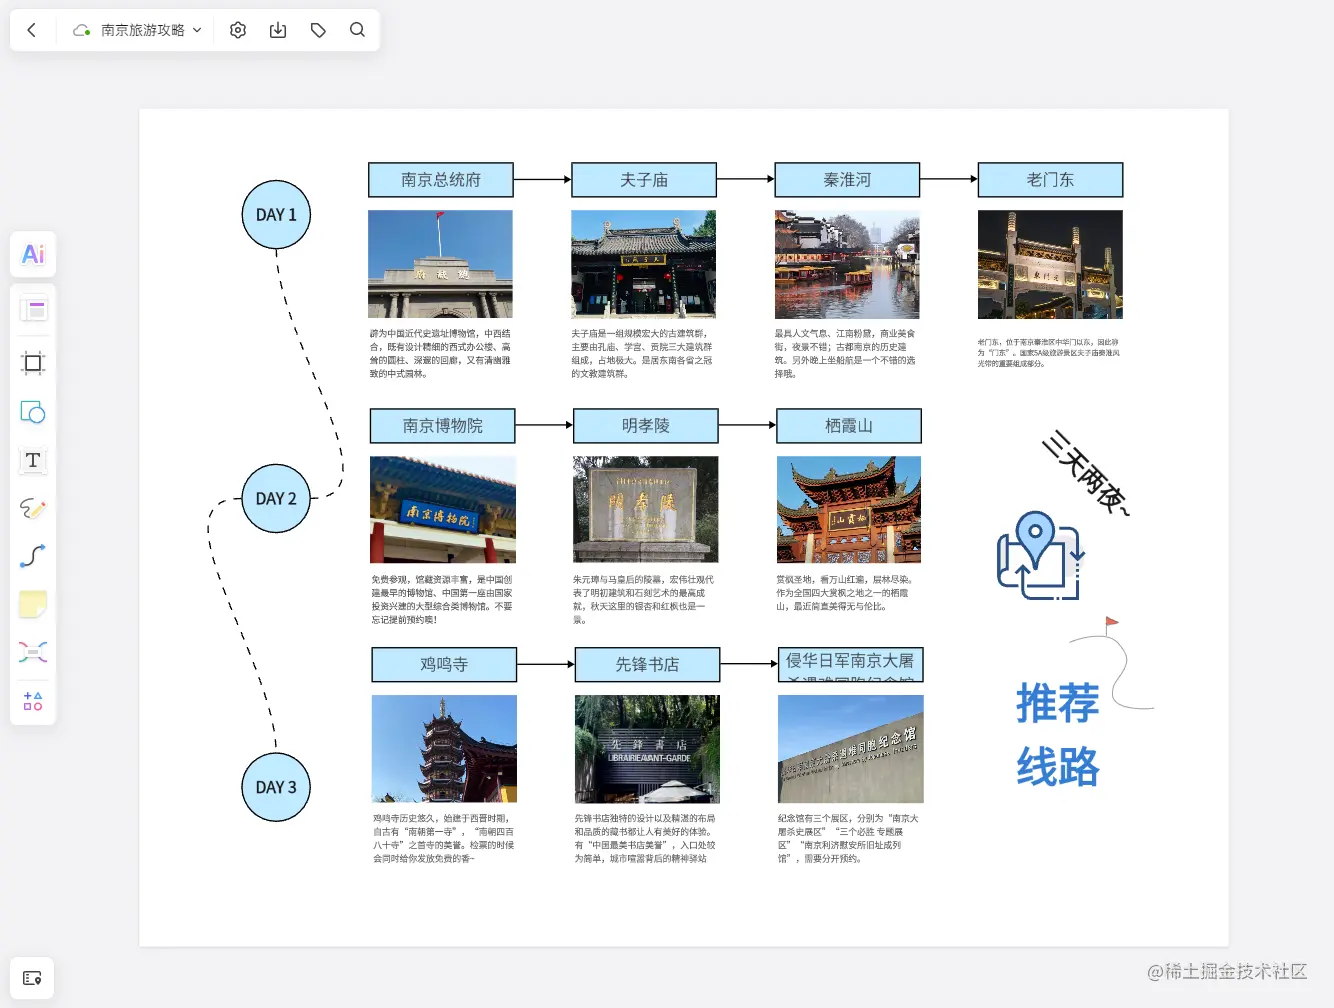Select the shapes tool
Image resolution: width=1334 pixels, height=1008 pixels.
33,412
